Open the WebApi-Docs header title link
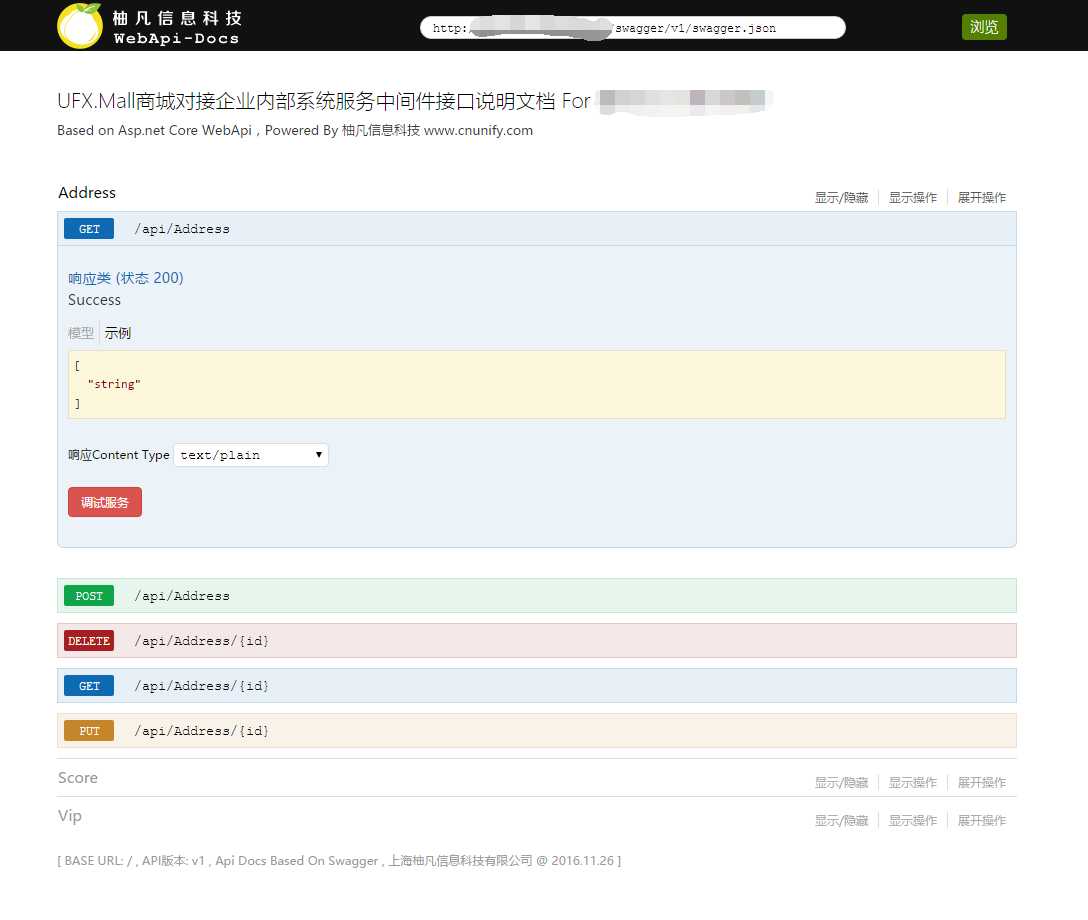 tap(176, 38)
